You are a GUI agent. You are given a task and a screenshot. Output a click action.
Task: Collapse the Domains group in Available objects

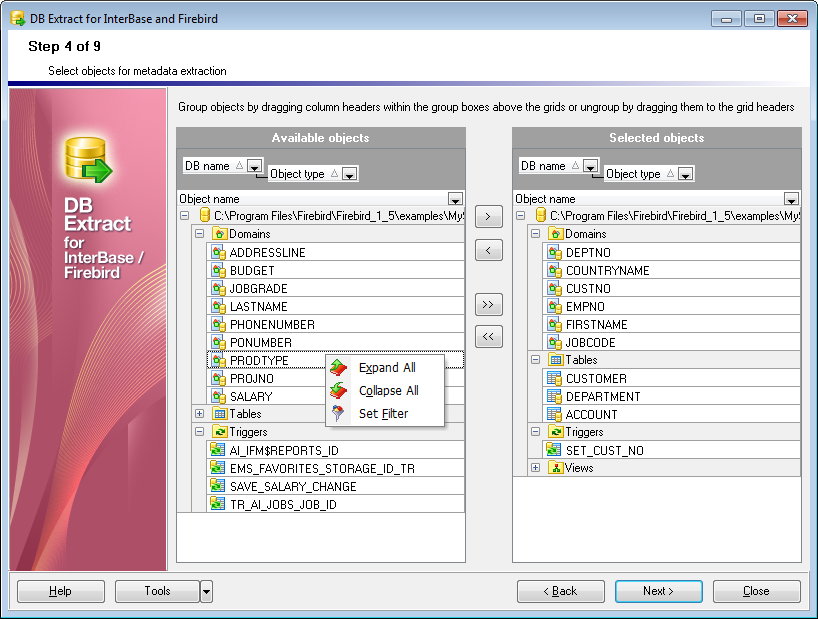click(x=198, y=233)
